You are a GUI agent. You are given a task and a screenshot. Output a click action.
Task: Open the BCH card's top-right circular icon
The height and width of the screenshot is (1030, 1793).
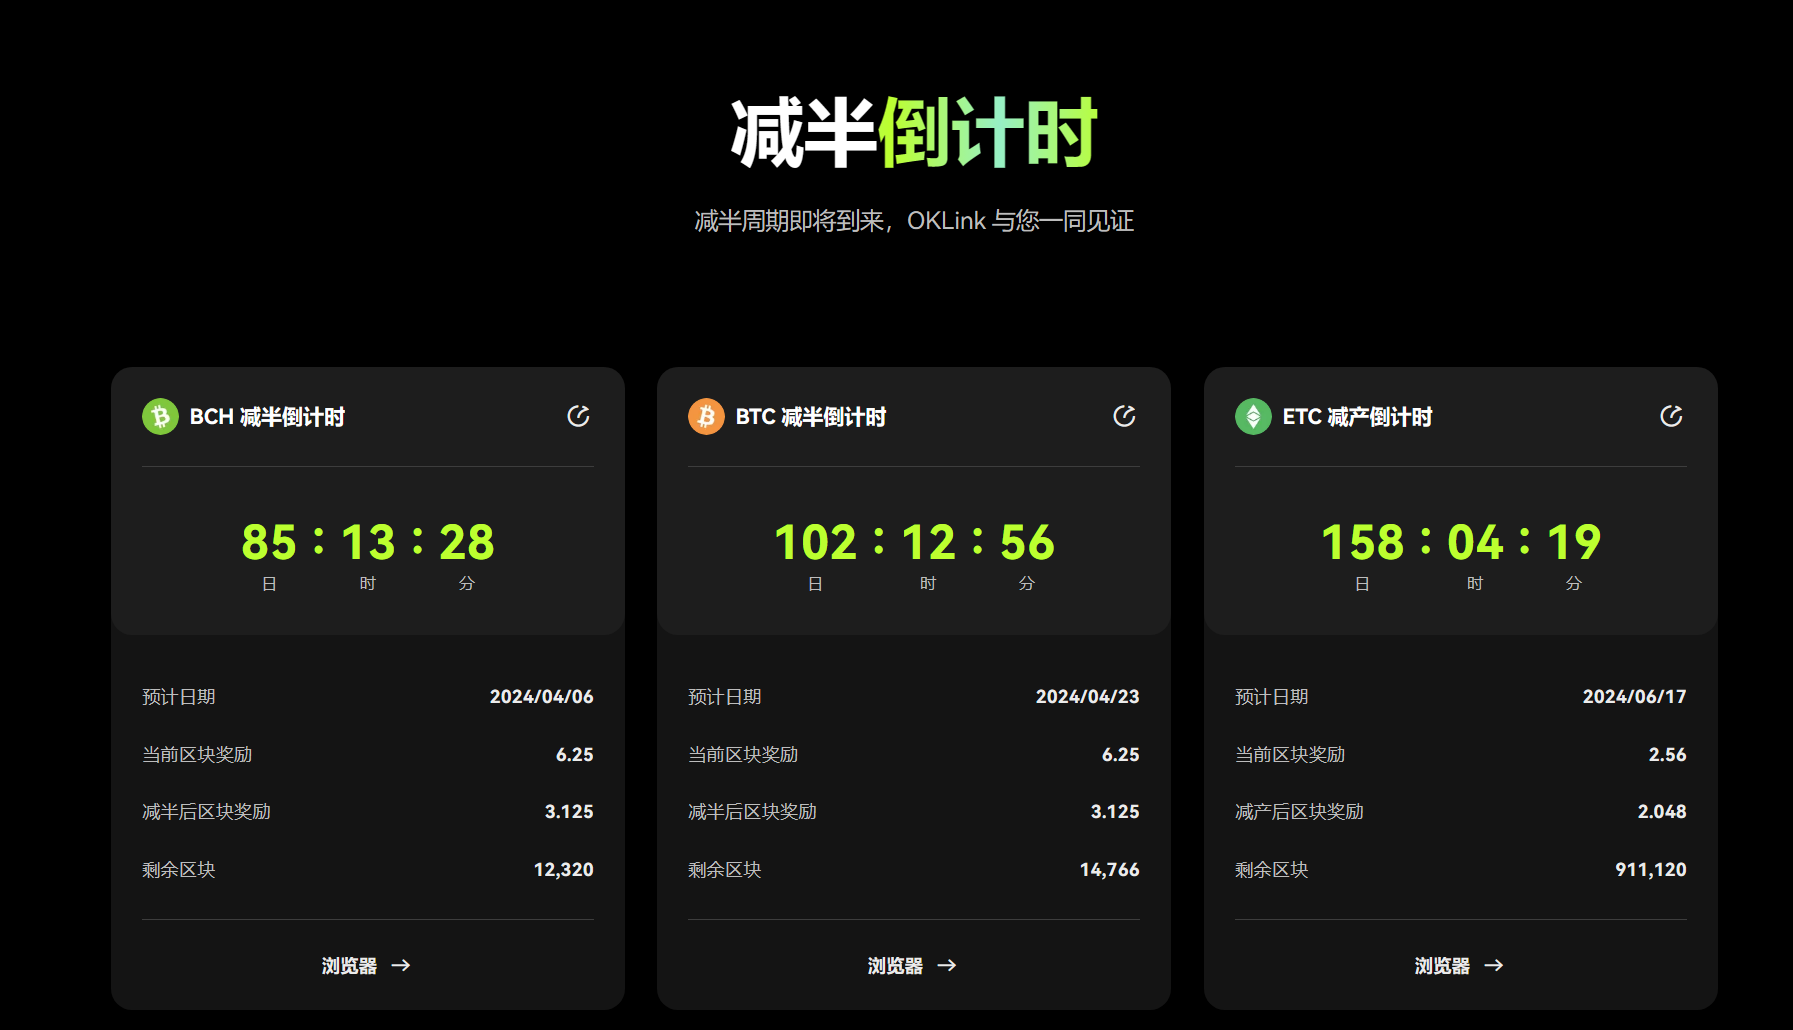[578, 416]
